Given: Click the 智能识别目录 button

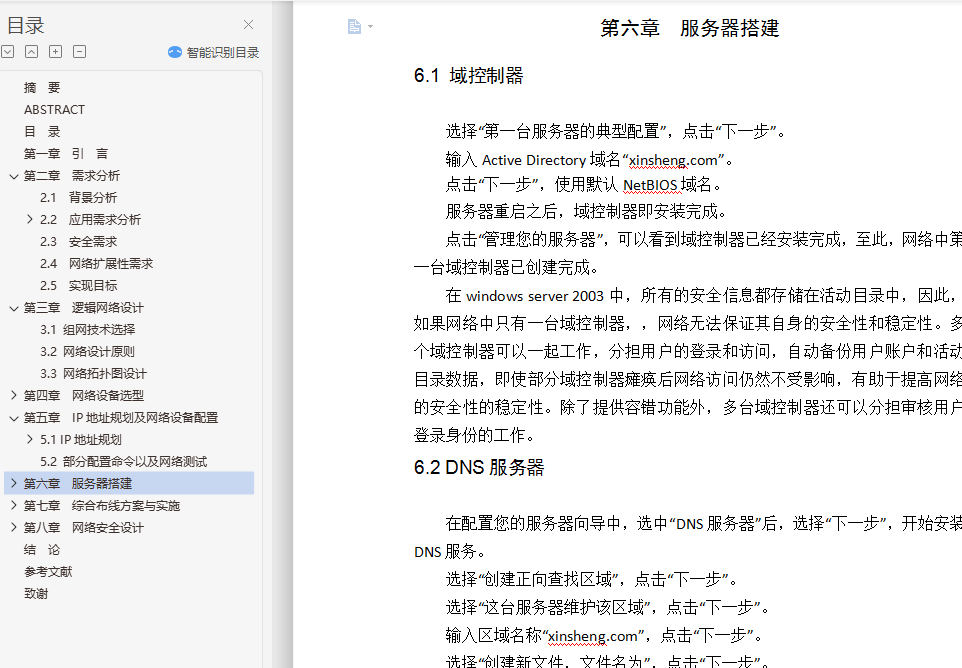Looking at the screenshot, I should 214,52.
